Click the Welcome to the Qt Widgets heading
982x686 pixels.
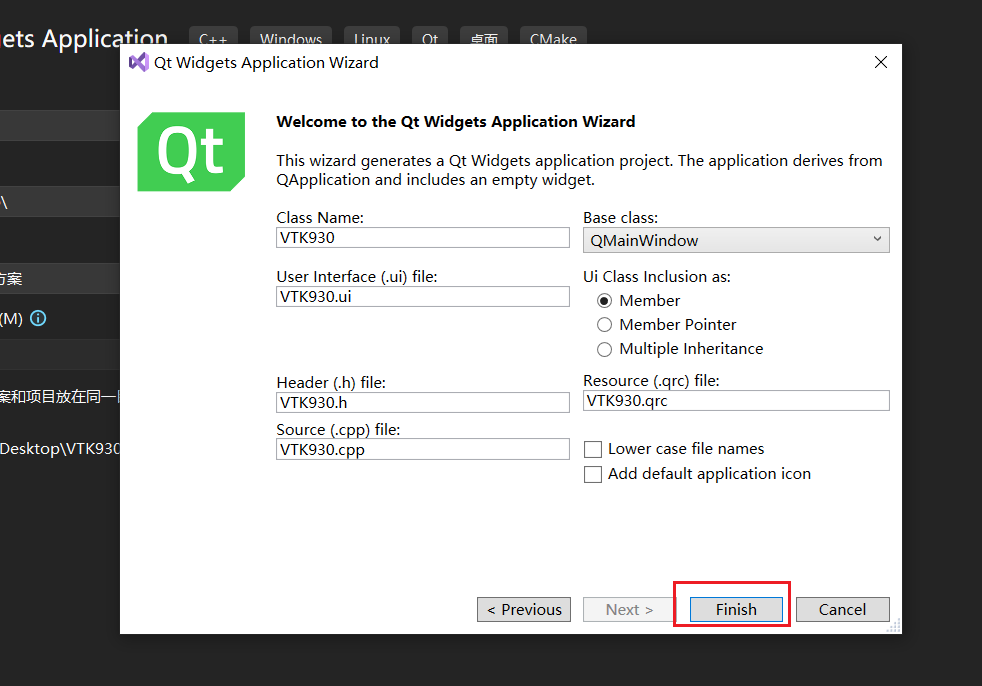coord(456,122)
